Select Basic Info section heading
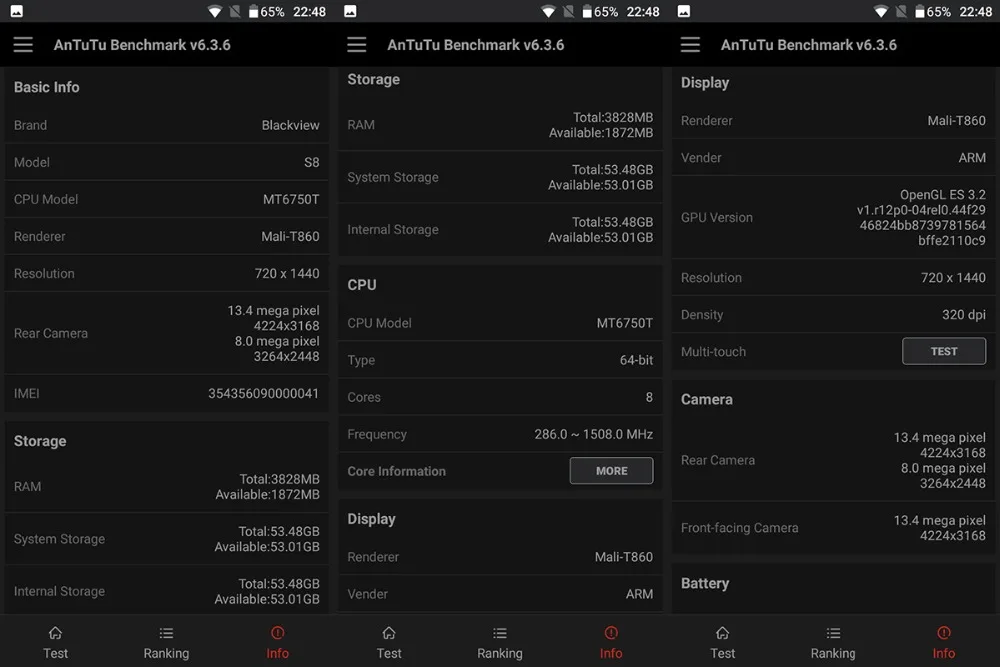This screenshot has width=1000, height=667. click(x=47, y=87)
